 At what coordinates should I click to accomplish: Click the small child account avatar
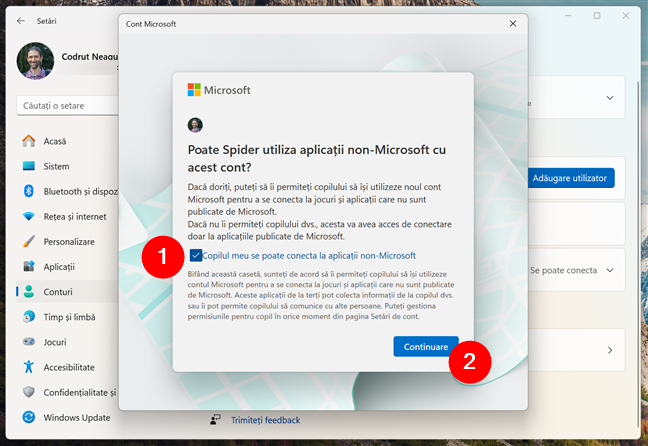coord(195,125)
